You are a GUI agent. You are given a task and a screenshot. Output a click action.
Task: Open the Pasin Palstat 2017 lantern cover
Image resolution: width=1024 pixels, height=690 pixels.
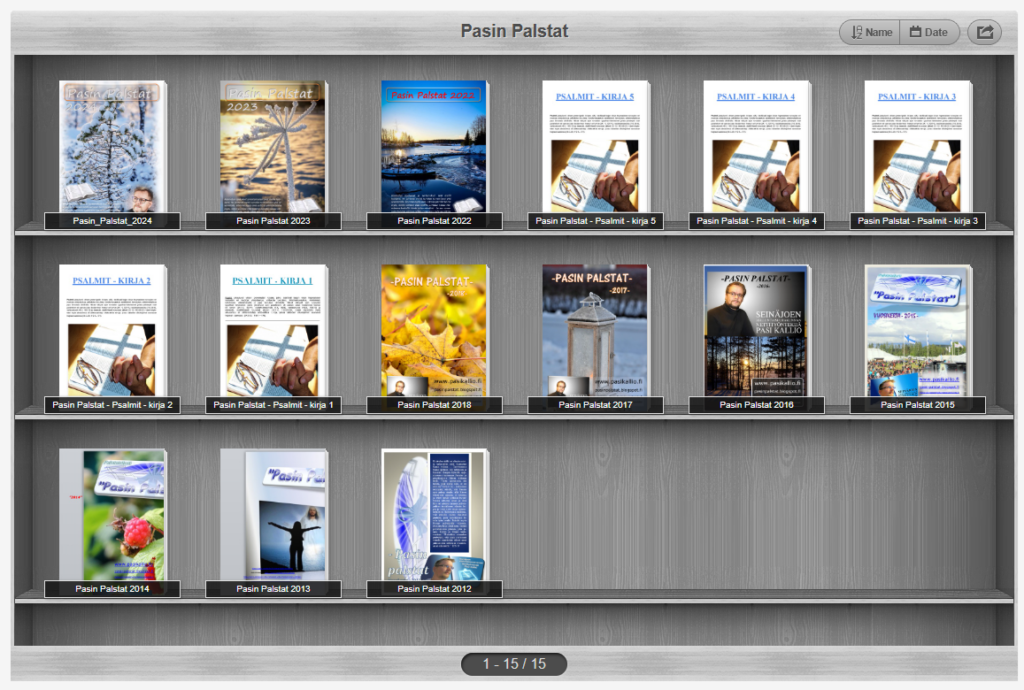595,330
